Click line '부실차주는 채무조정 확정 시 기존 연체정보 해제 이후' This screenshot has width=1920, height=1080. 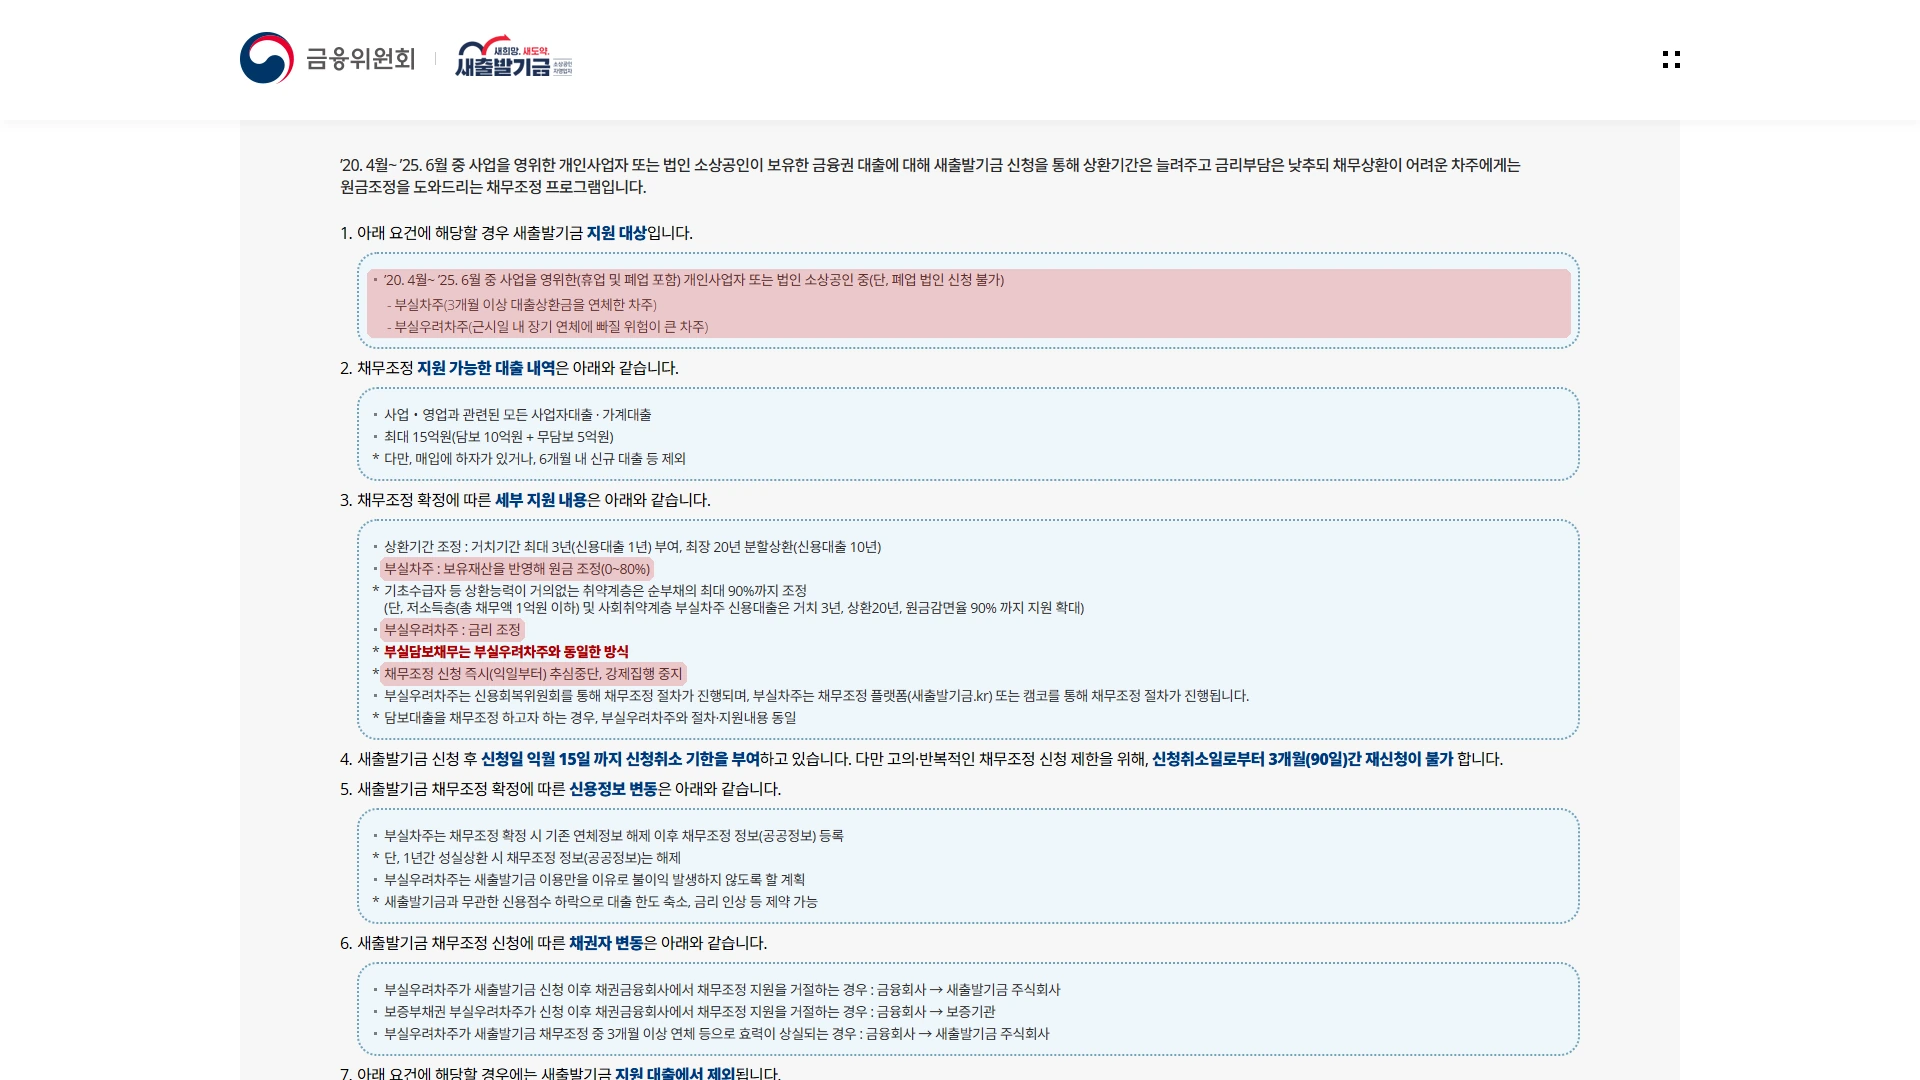(x=614, y=836)
